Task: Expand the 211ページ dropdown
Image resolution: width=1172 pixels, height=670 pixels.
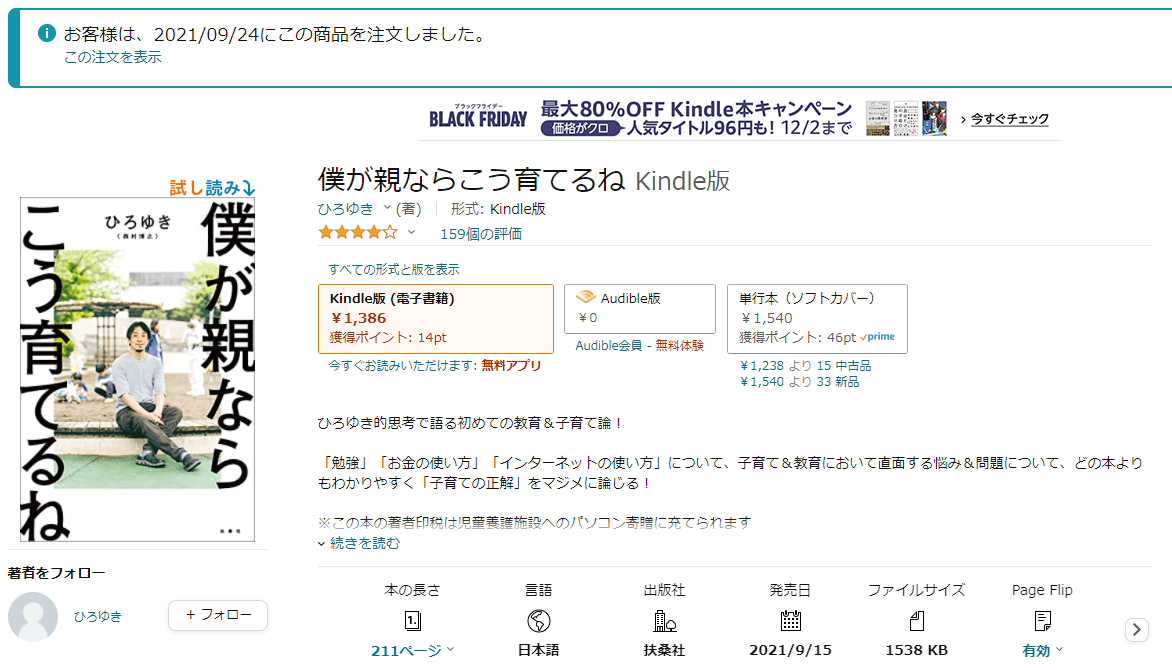Action: 413,651
